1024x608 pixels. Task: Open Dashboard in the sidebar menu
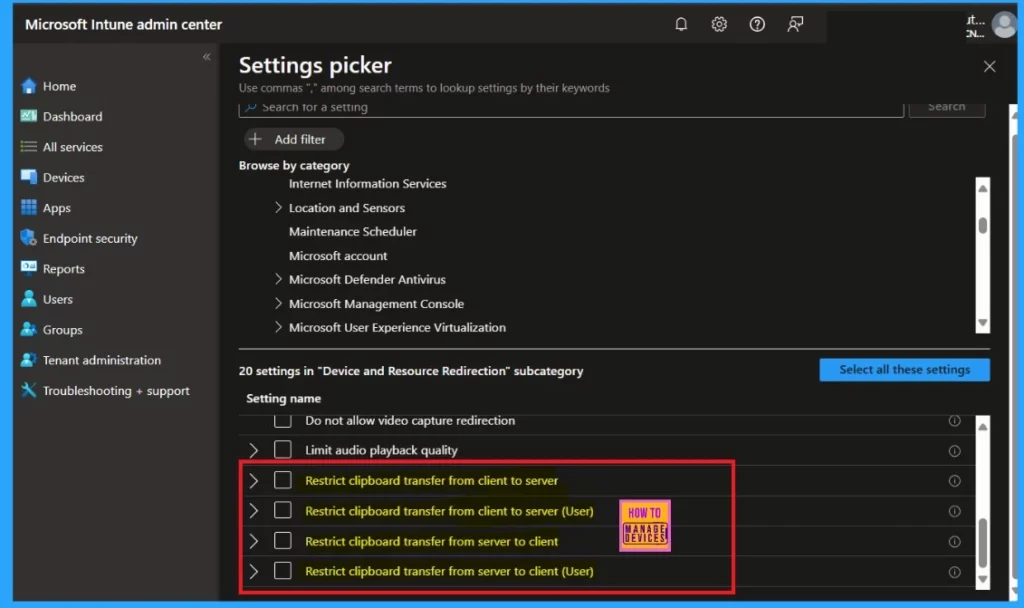(x=72, y=116)
